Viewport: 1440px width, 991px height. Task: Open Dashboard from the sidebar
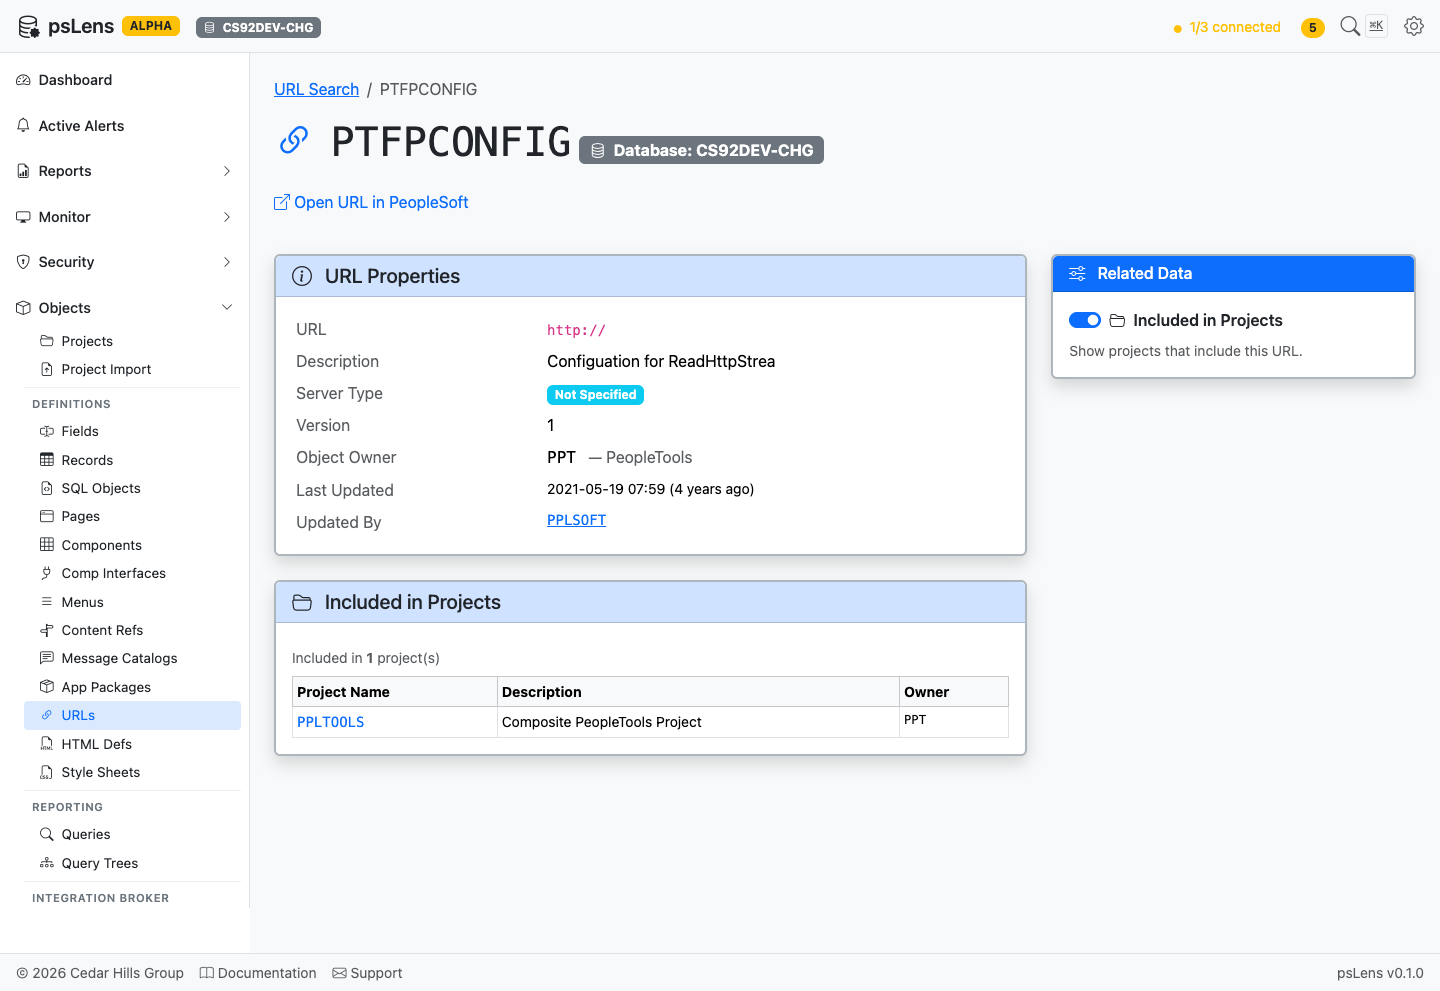pyautogui.click(x=125, y=80)
